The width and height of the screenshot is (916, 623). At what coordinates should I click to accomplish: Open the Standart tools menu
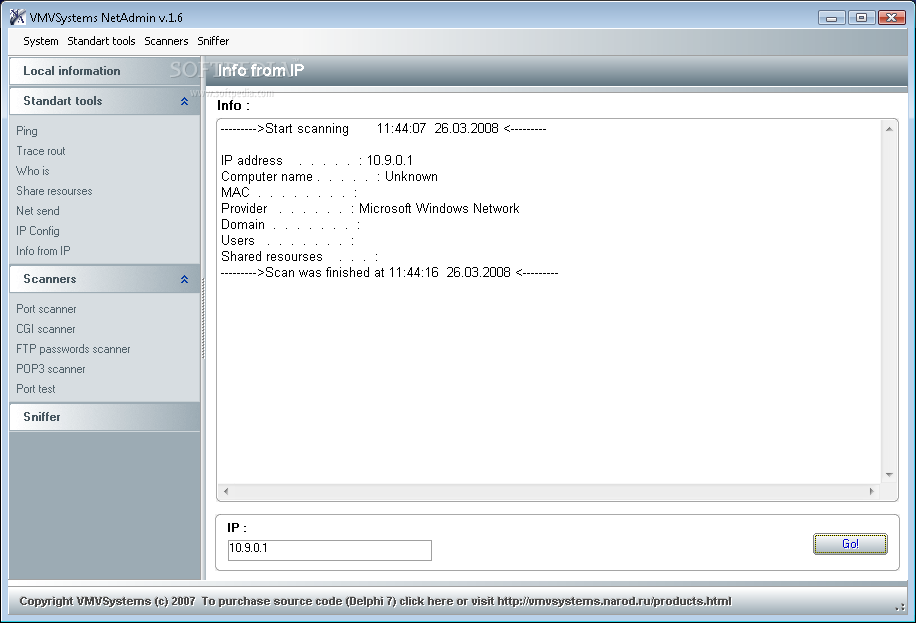101,41
